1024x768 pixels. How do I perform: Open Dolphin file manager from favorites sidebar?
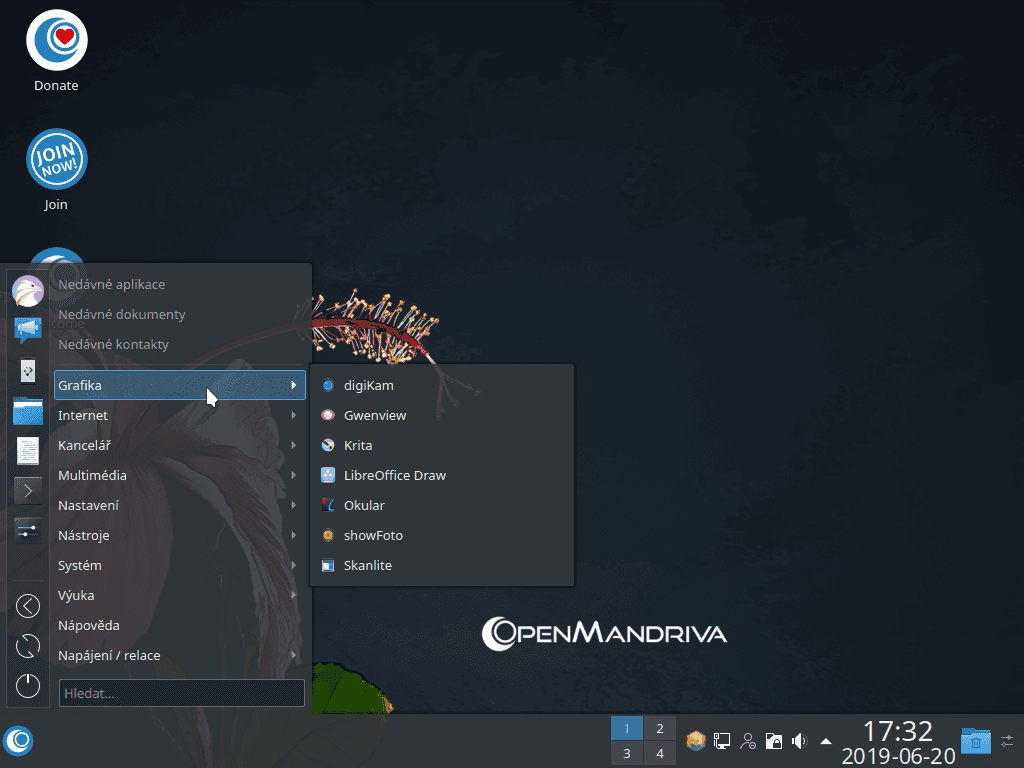tap(27, 410)
